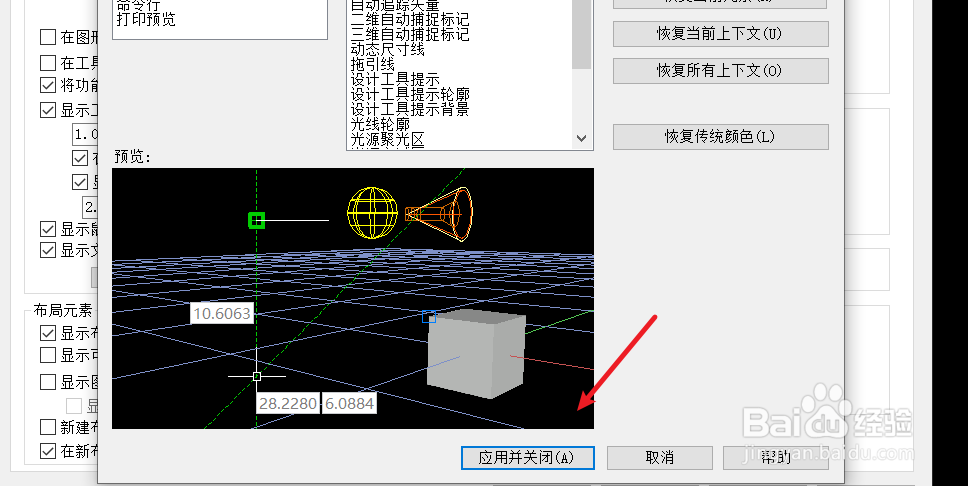Viewport: 968px width, 486px height.
Task: Click 恢复所有上下文(O) button
Action: pos(720,70)
